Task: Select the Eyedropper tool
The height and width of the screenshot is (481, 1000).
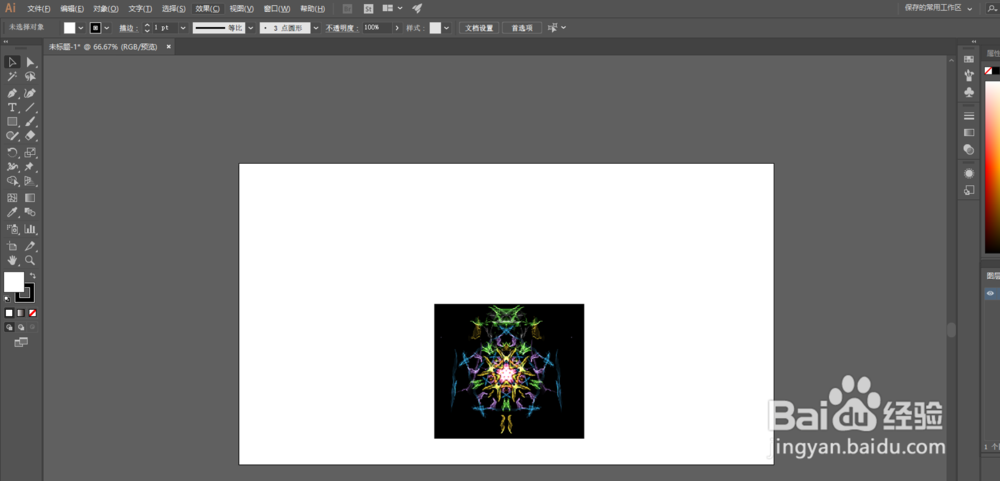Action: 12,212
